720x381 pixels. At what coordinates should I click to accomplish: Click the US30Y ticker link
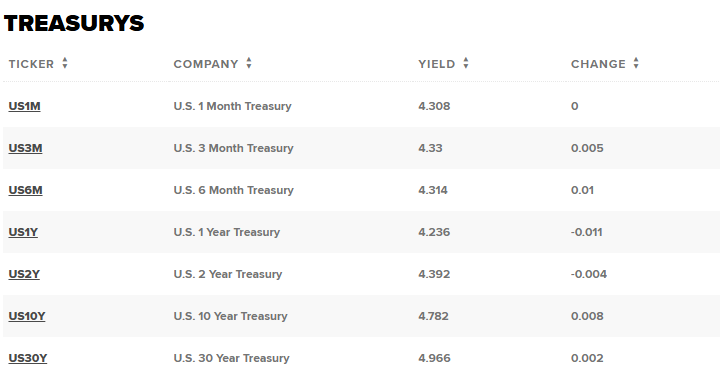pos(28,358)
